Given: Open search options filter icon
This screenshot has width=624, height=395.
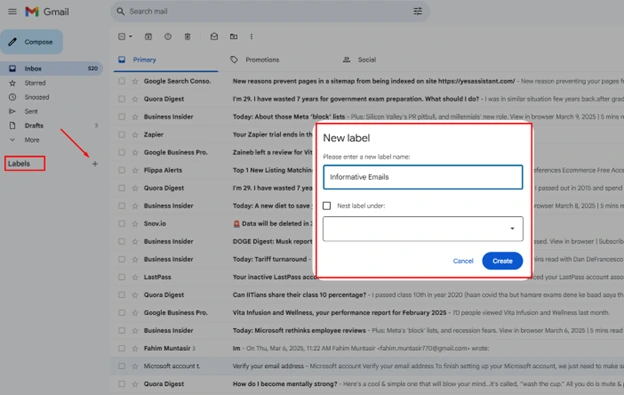Looking at the screenshot, I should (x=417, y=12).
